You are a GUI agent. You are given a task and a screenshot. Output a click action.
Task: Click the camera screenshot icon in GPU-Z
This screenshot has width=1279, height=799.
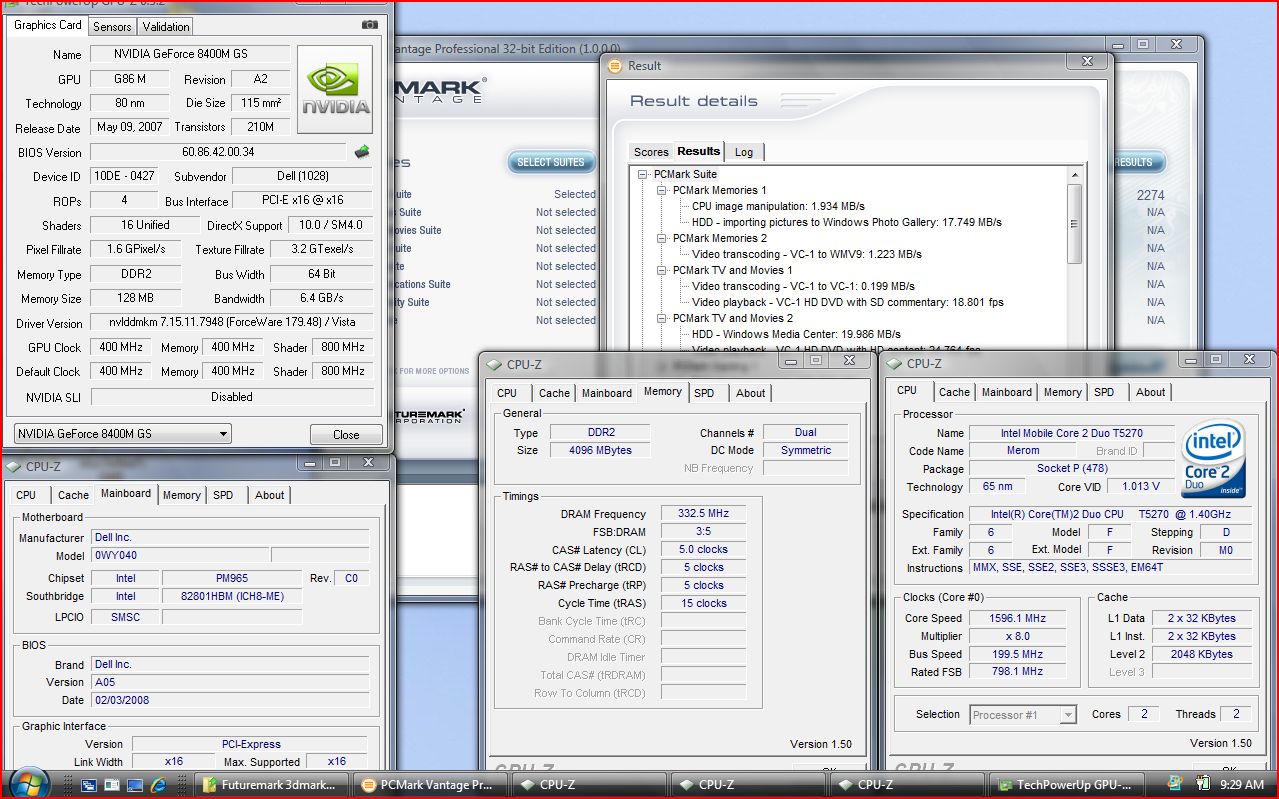(x=370, y=24)
